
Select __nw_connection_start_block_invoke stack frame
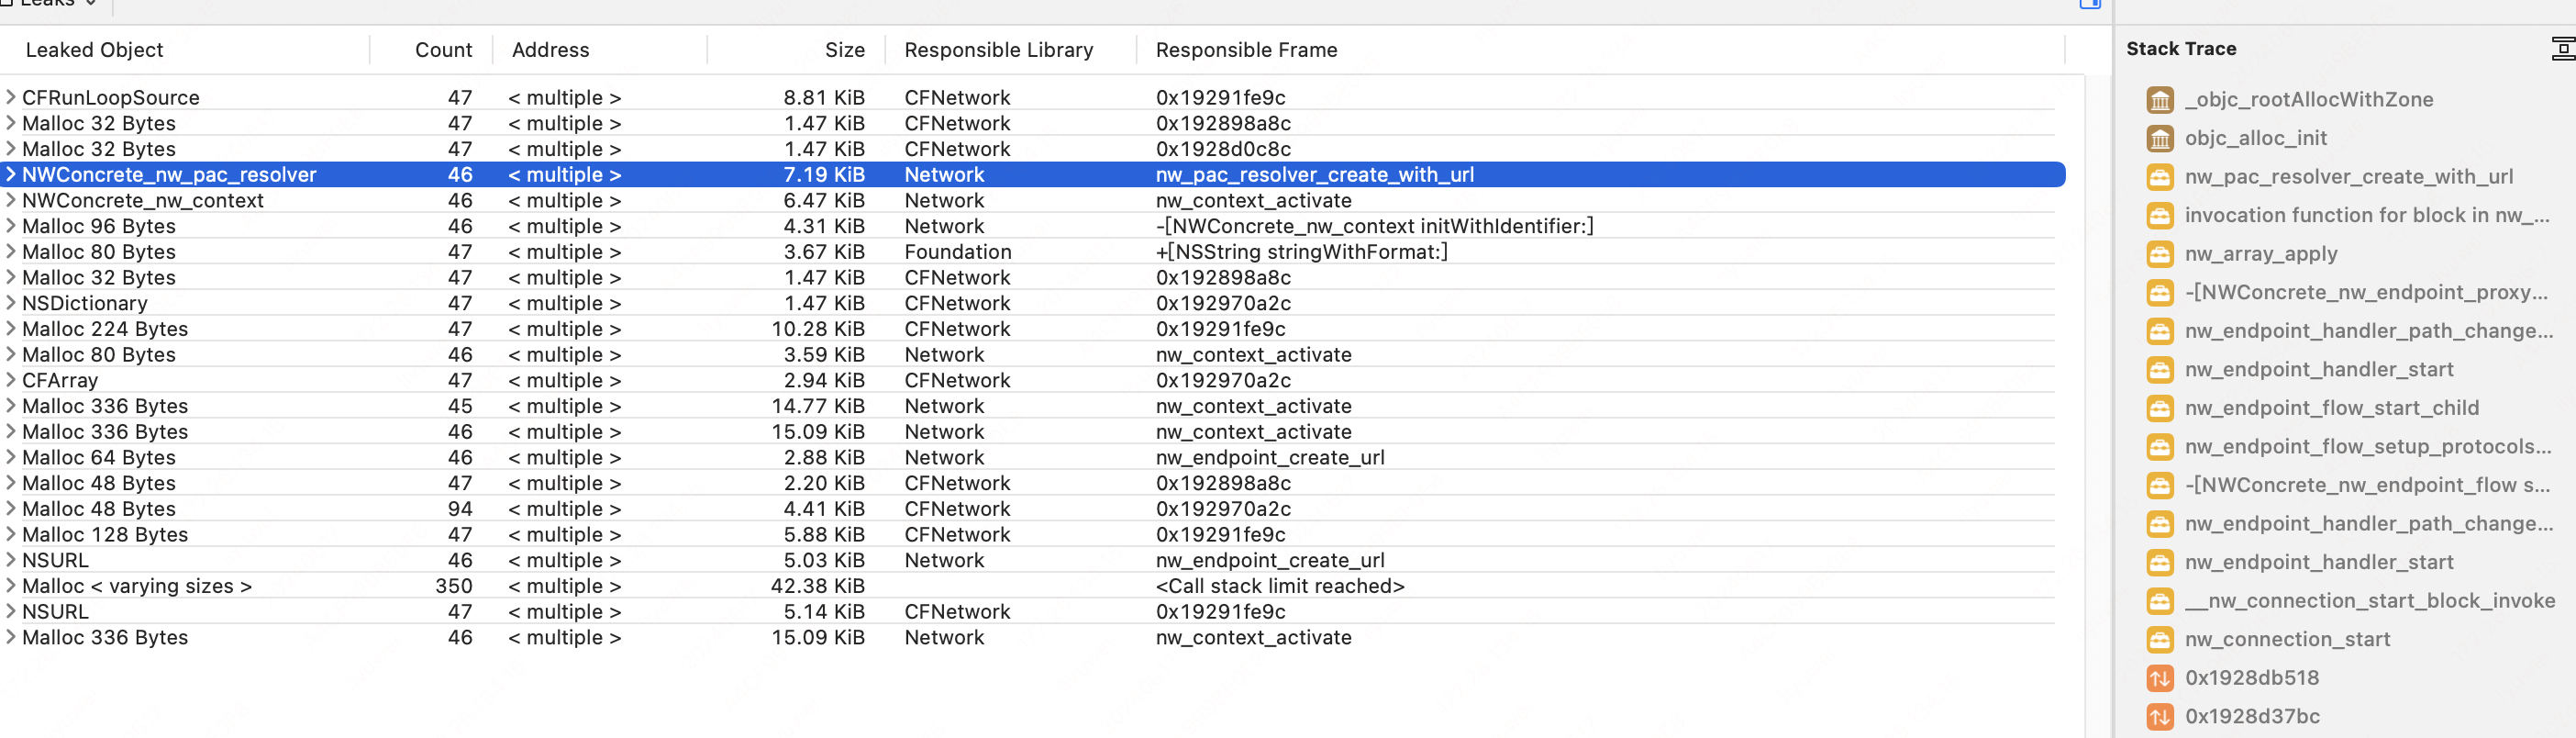[x=2368, y=601]
